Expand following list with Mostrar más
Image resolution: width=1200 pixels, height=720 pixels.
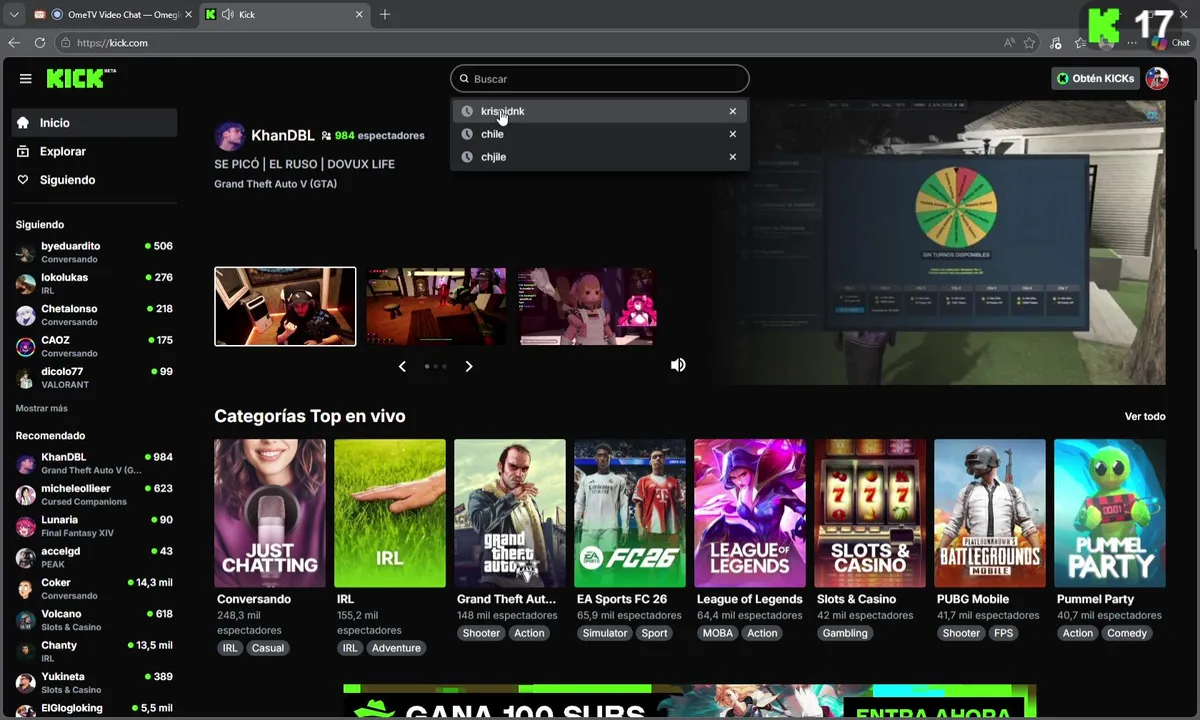pos(42,408)
